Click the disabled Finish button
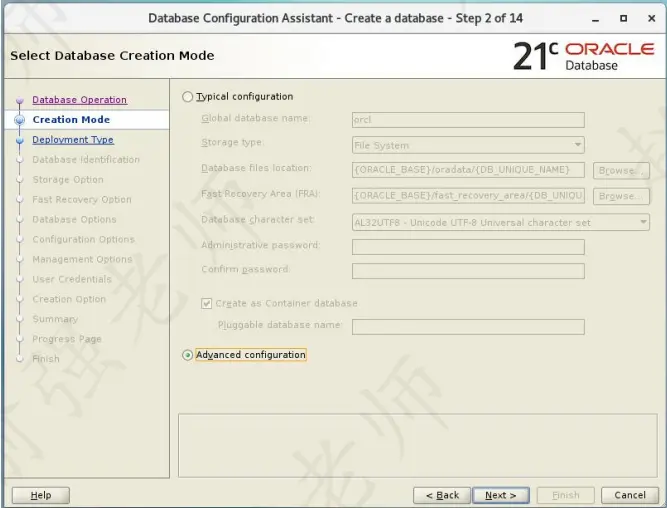Screen dimensions: 667x508 pos(565,495)
